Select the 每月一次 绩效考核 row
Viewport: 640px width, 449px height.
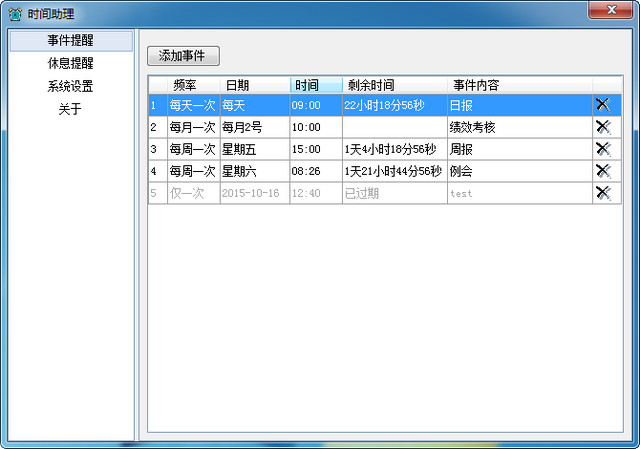pos(384,127)
